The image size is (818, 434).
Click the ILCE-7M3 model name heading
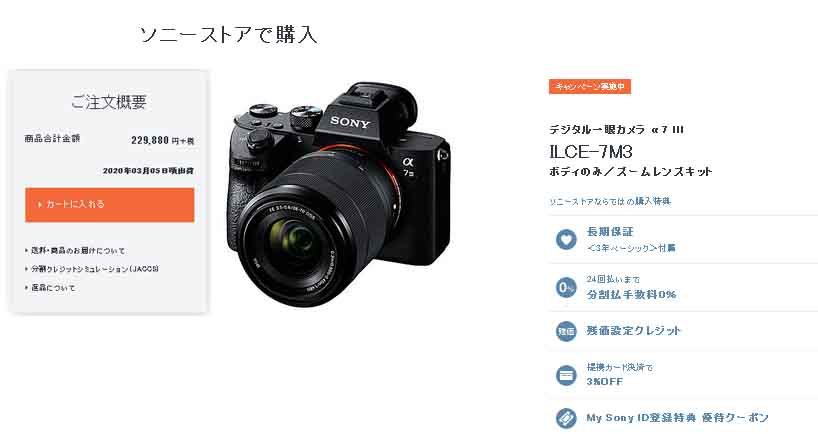(x=591, y=152)
